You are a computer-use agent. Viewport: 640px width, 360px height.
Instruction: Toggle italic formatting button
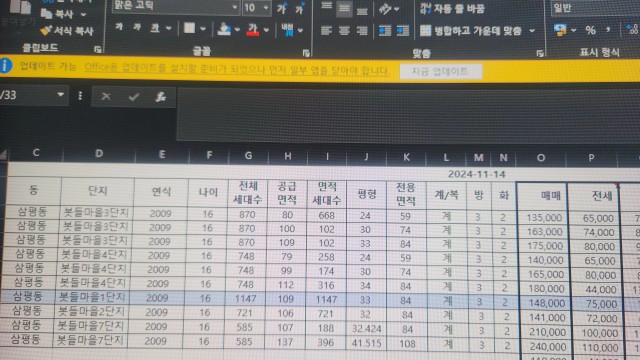point(137,27)
